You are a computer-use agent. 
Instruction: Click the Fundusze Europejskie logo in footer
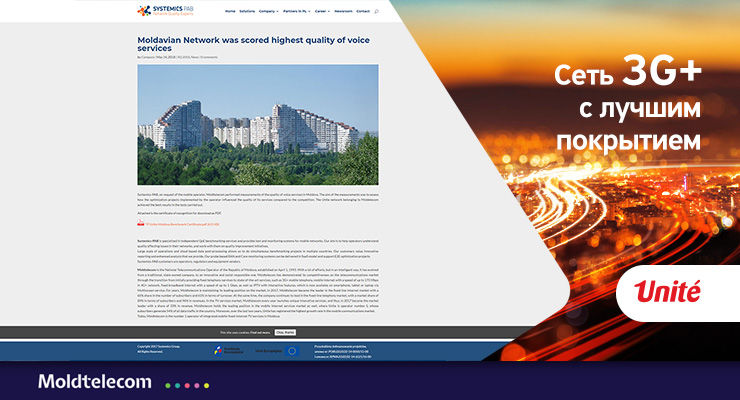[228, 350]
